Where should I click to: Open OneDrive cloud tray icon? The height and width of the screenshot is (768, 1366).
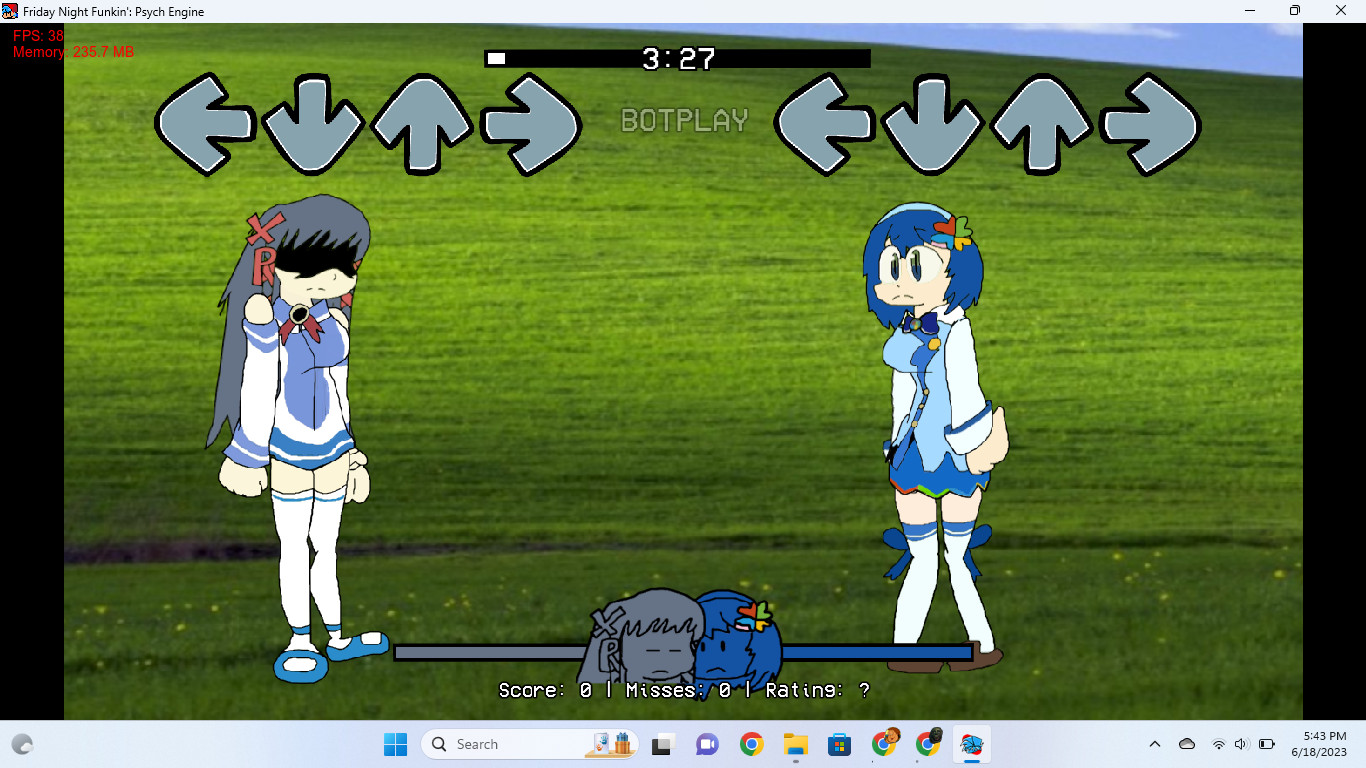[1187, 744]
